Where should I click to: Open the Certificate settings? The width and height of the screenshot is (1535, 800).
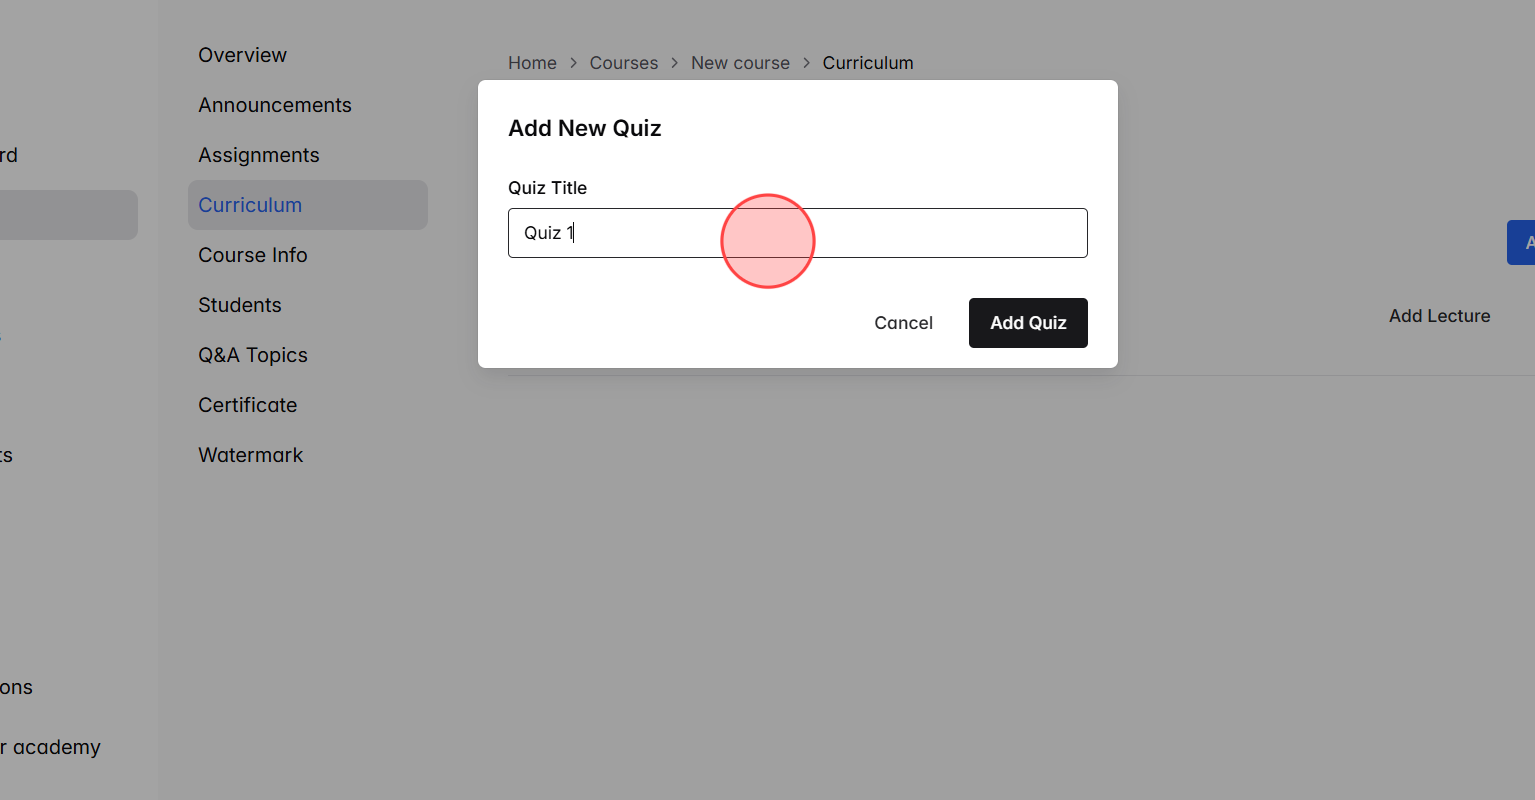(x=247, y=405)
